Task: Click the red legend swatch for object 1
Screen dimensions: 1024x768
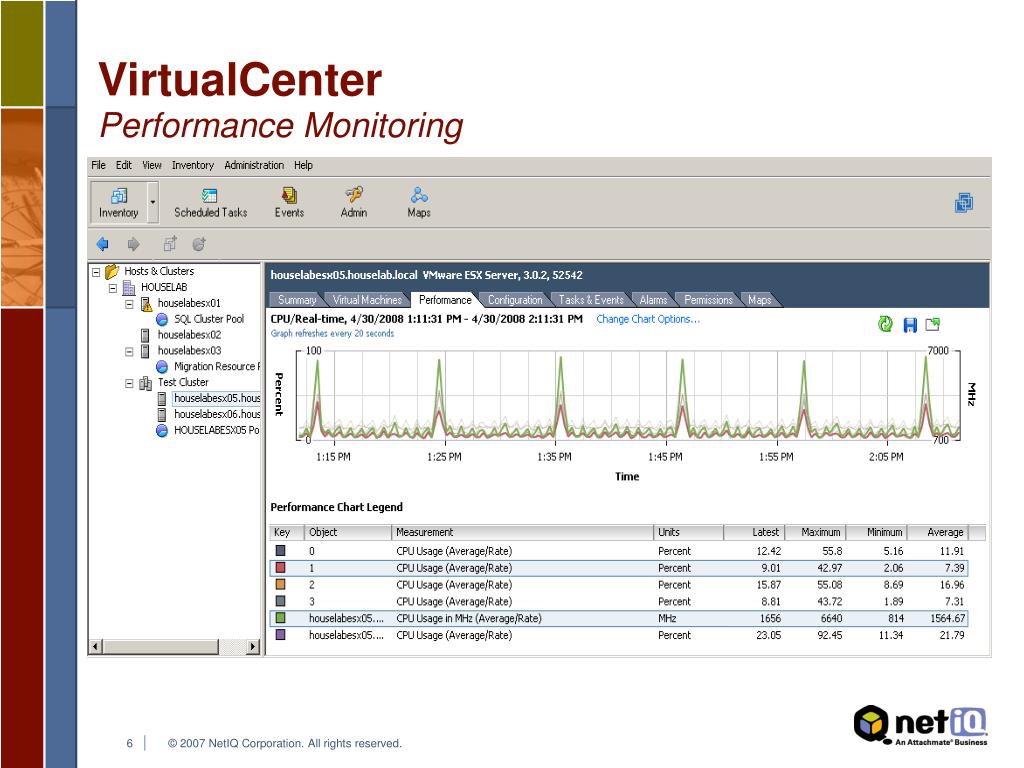Action: (x=280, y=568)
